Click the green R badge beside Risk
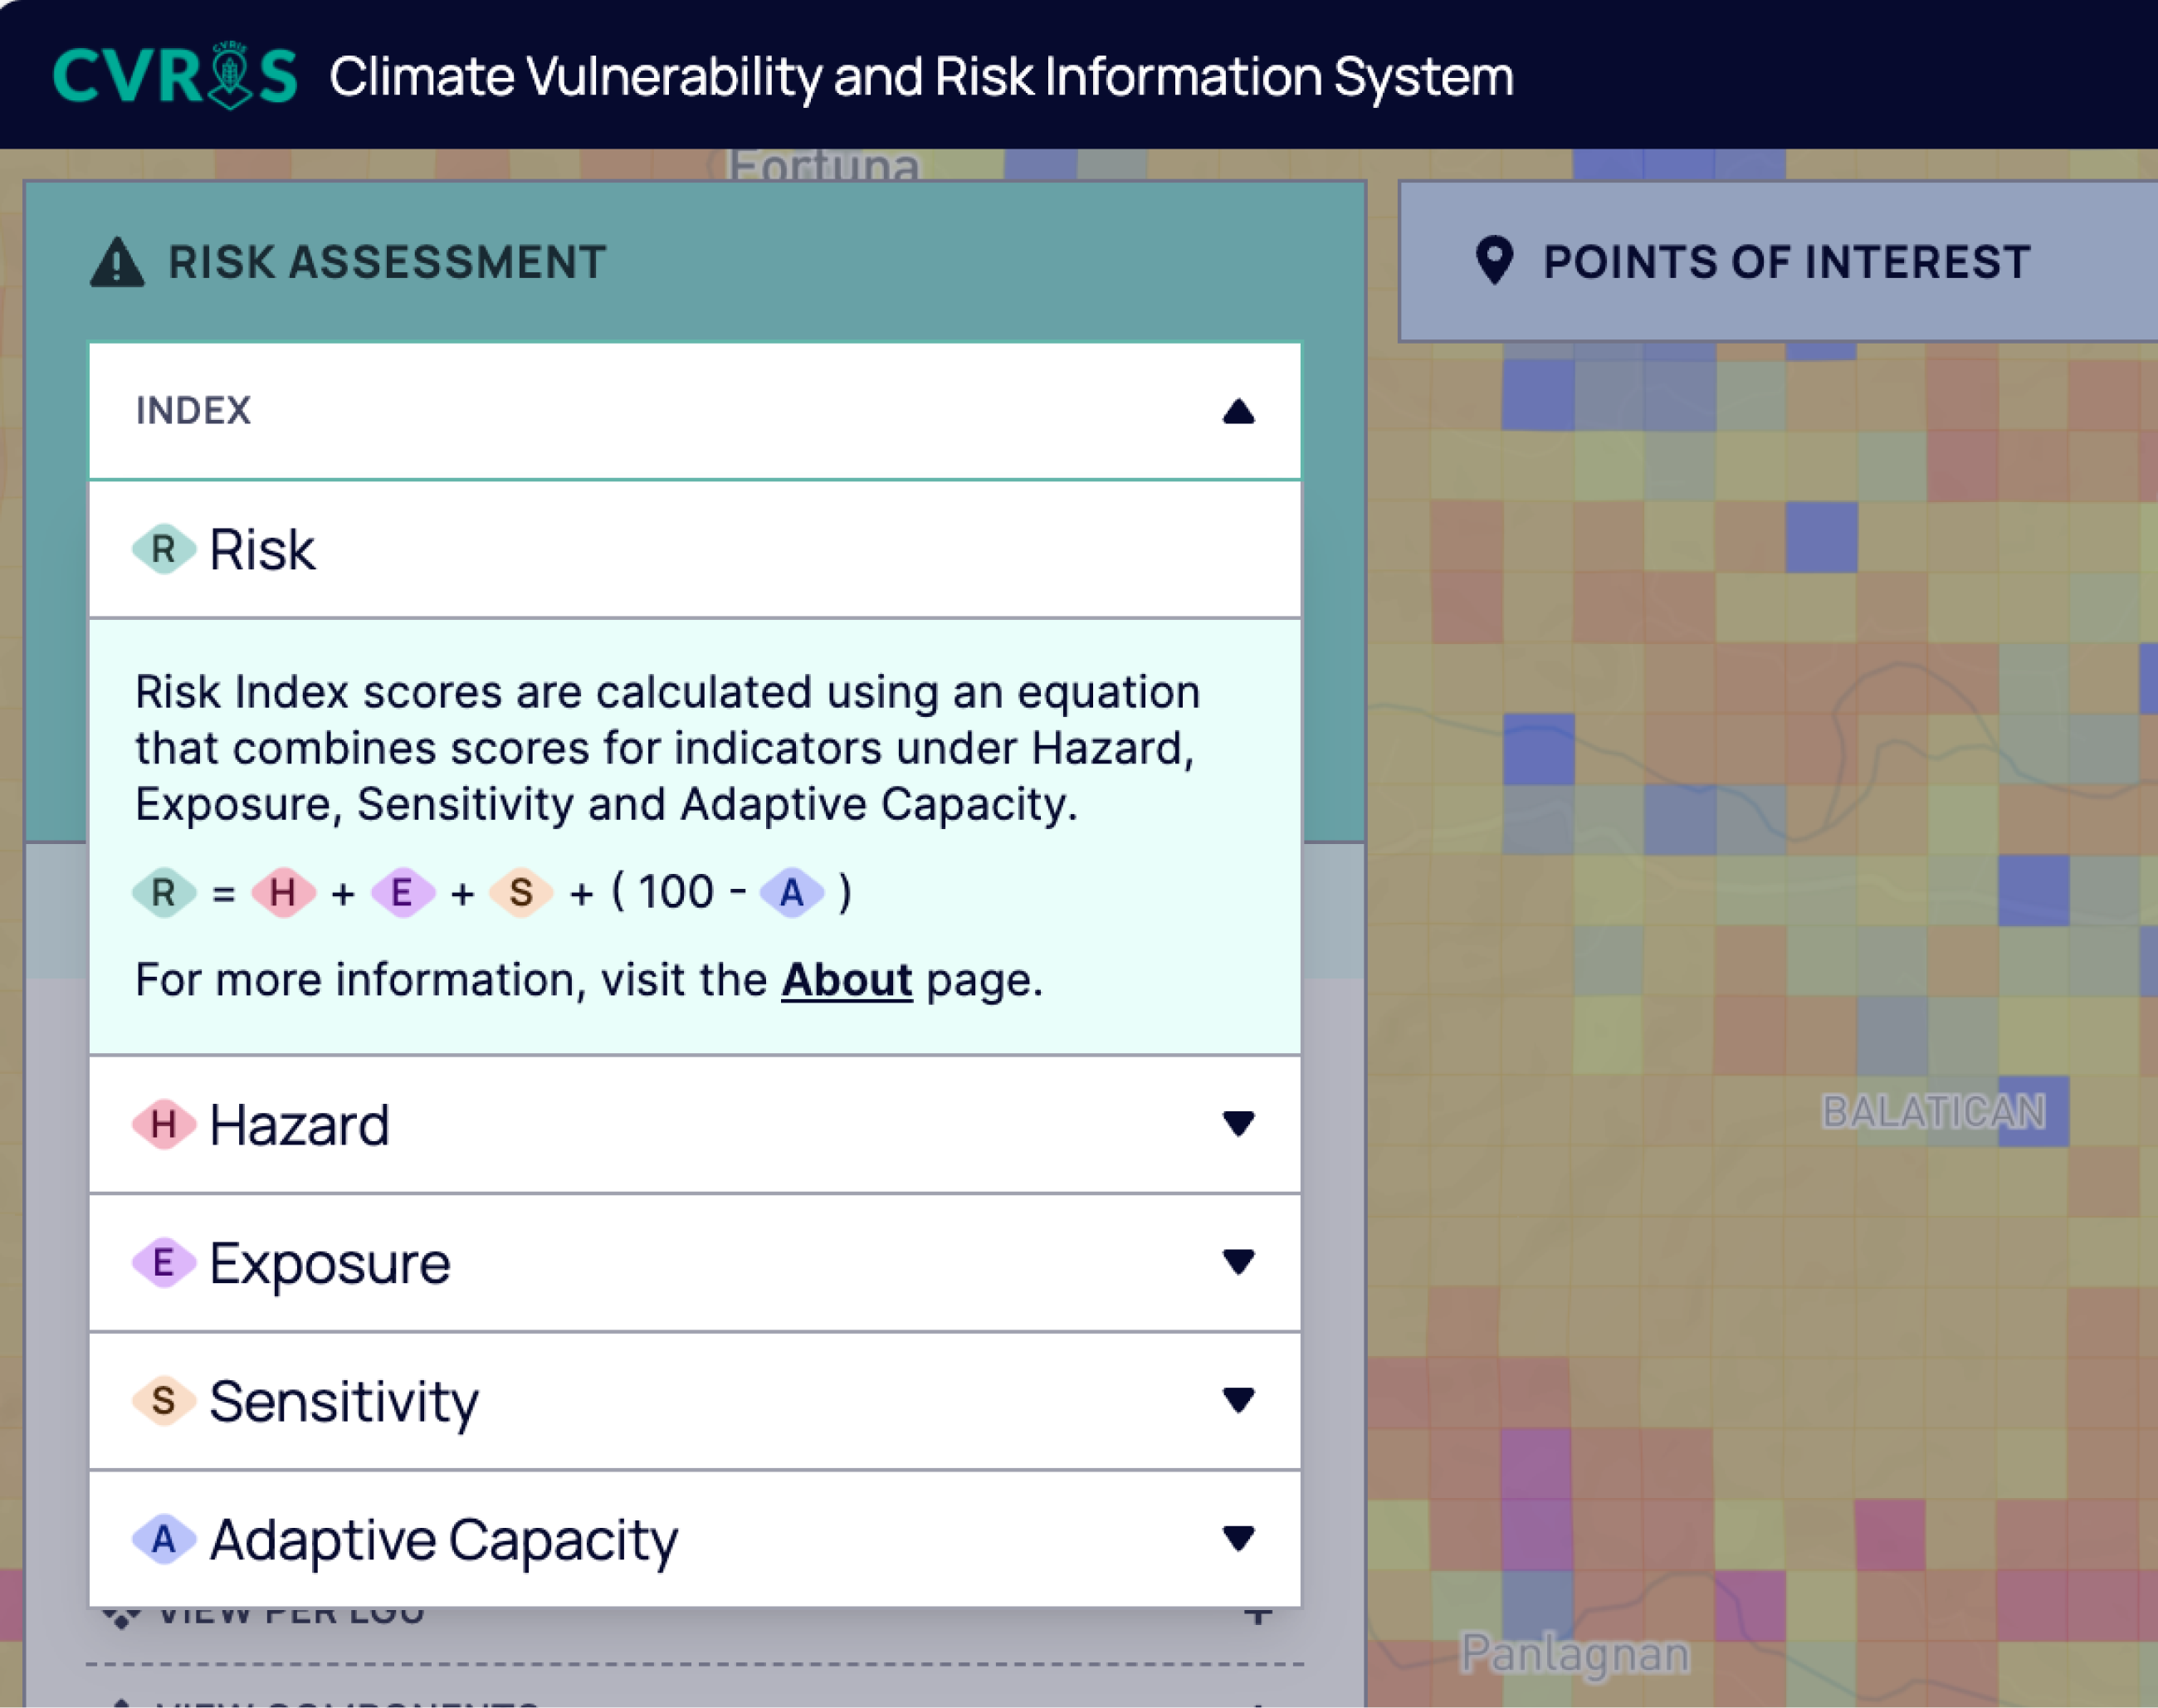 [x=163, y=549]
